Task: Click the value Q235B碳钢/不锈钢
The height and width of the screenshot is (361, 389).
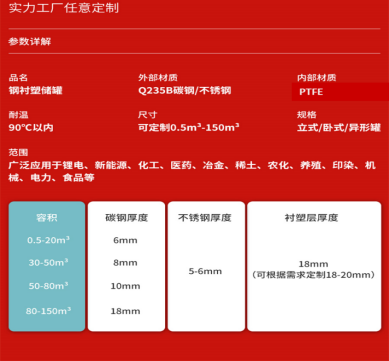Action: pos(185,91)
